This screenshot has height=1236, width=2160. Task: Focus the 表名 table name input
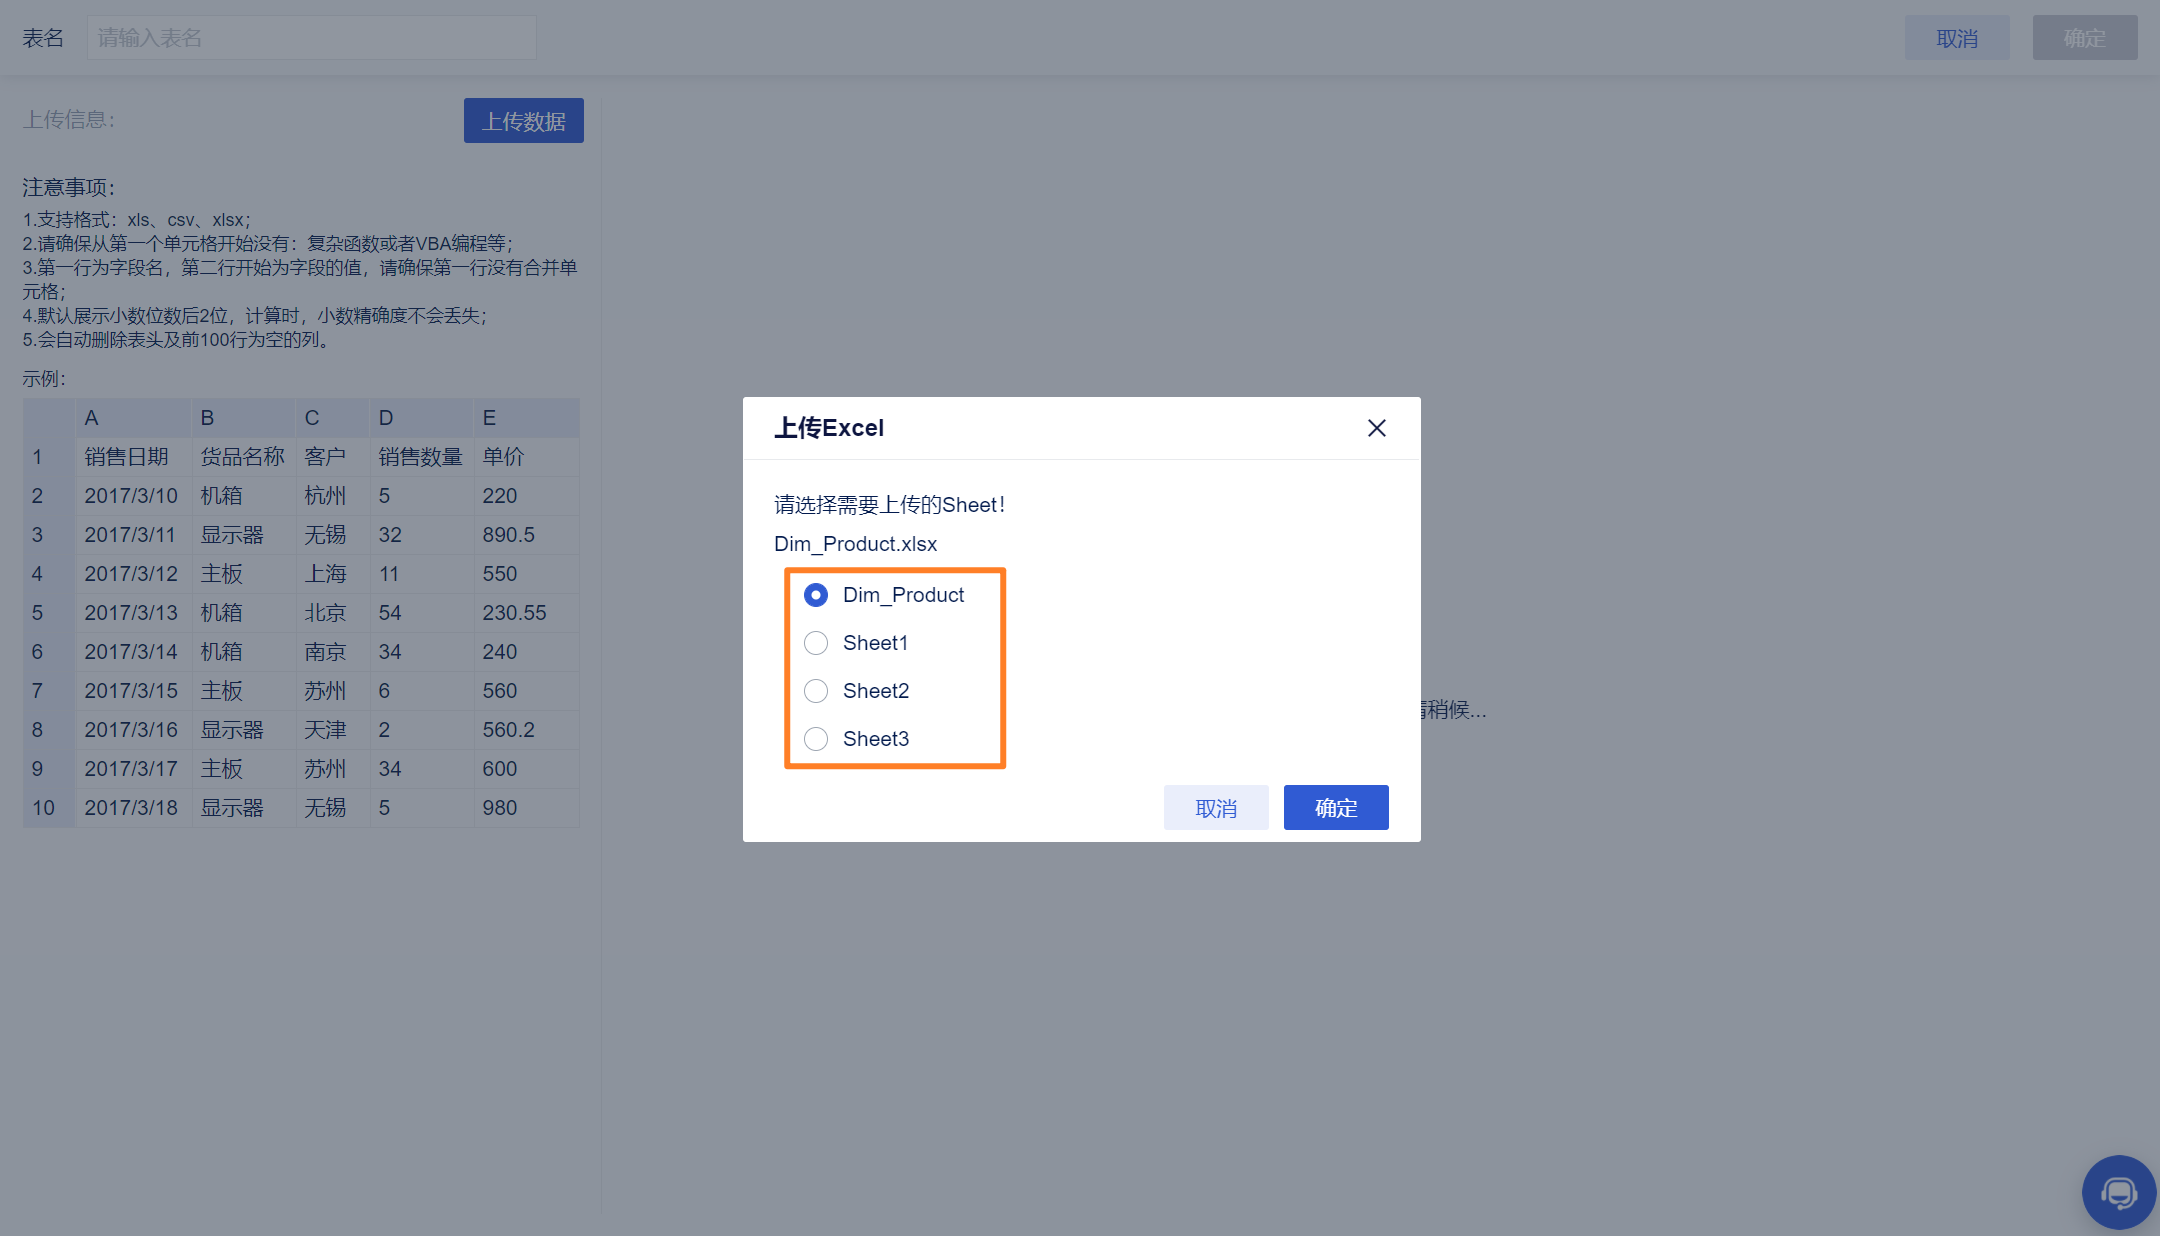click(311, 38)
